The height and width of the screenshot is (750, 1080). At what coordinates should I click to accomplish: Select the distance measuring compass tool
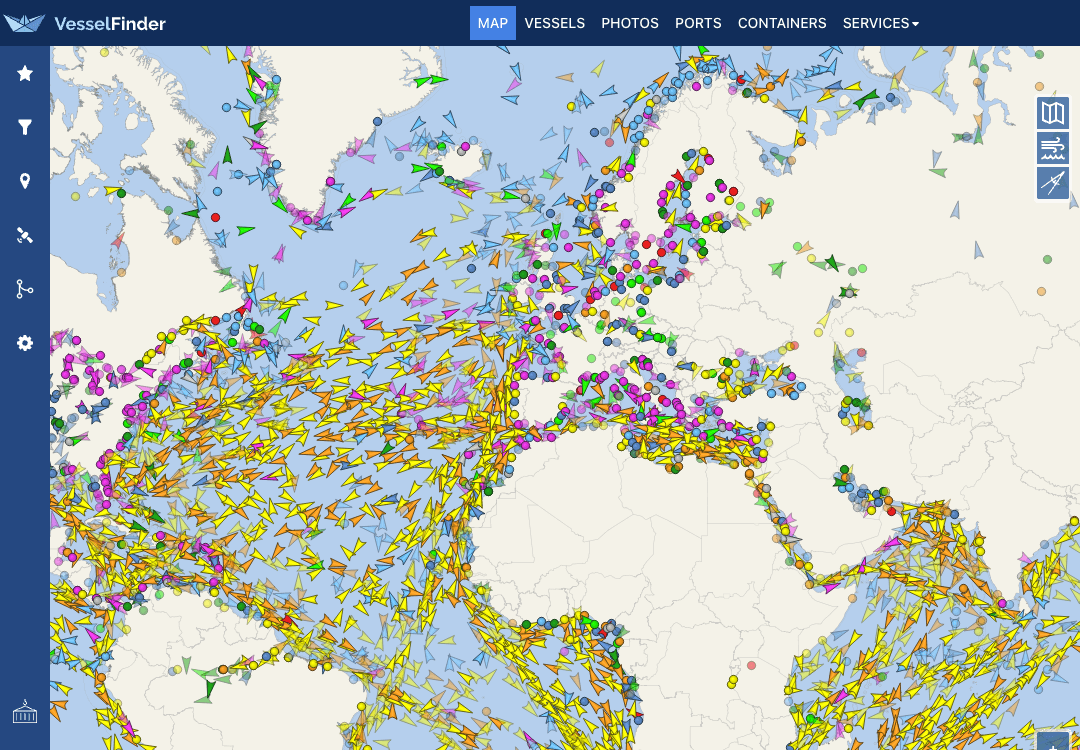pyautogui.click(x=1053, y=183)
